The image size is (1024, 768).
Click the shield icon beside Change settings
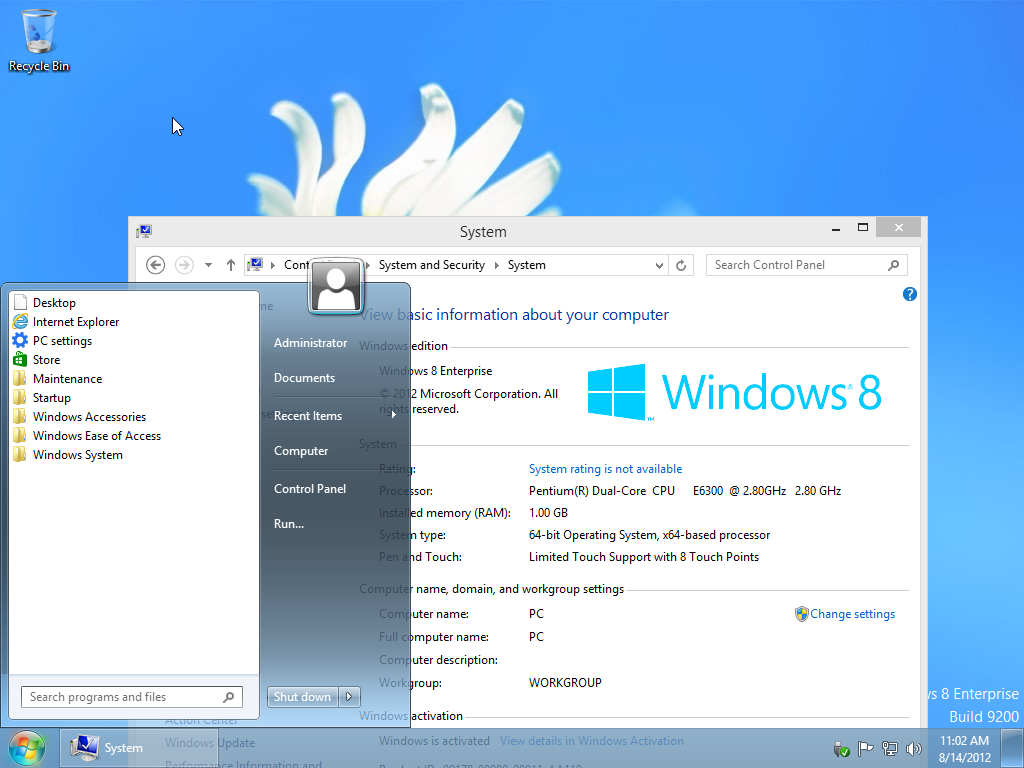pos(801,614)
